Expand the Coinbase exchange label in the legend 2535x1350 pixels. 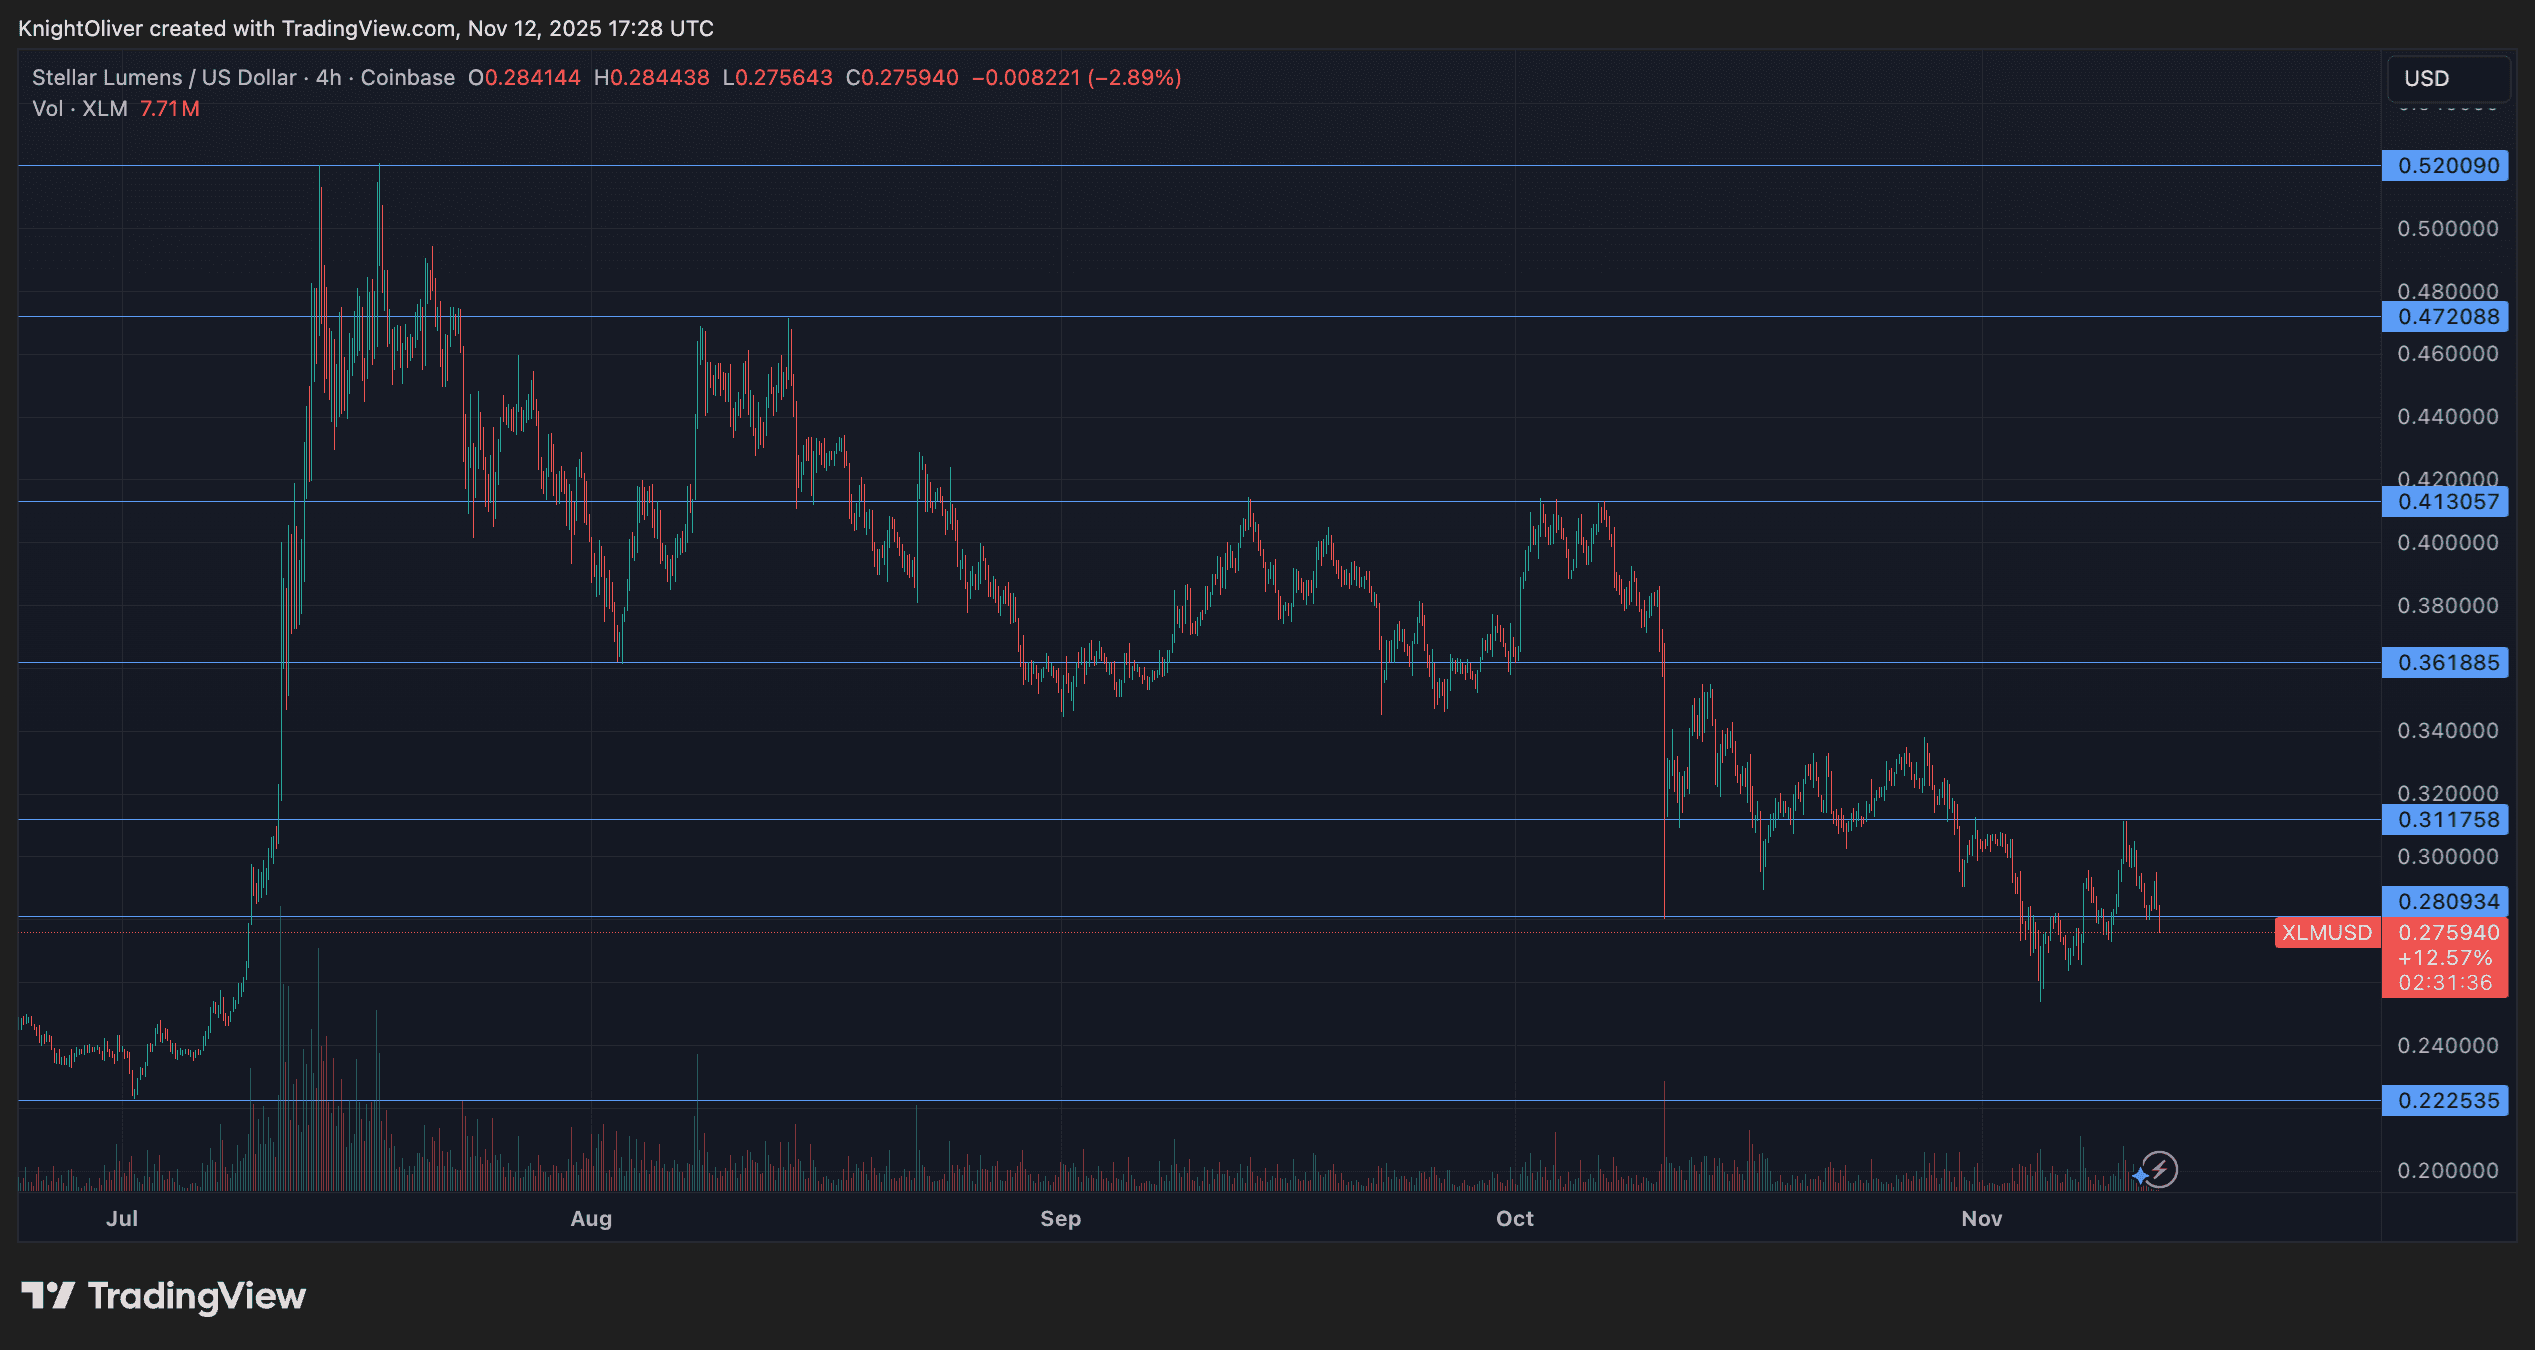pos(409,77)
